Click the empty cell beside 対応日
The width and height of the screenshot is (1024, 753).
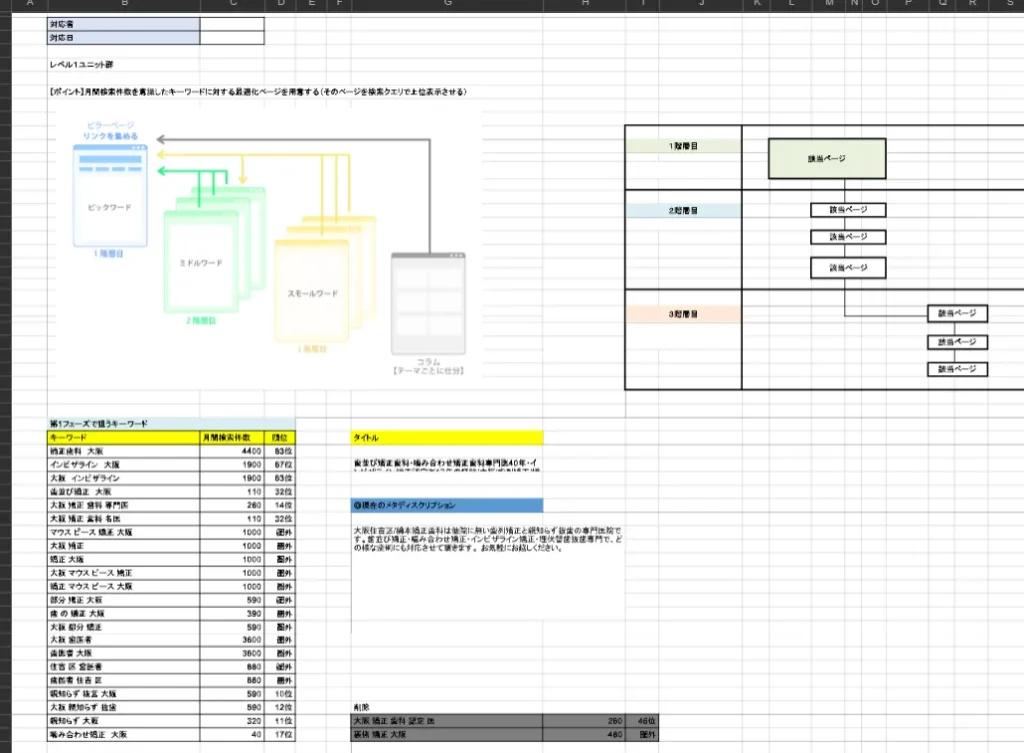(x=232, y=38)
